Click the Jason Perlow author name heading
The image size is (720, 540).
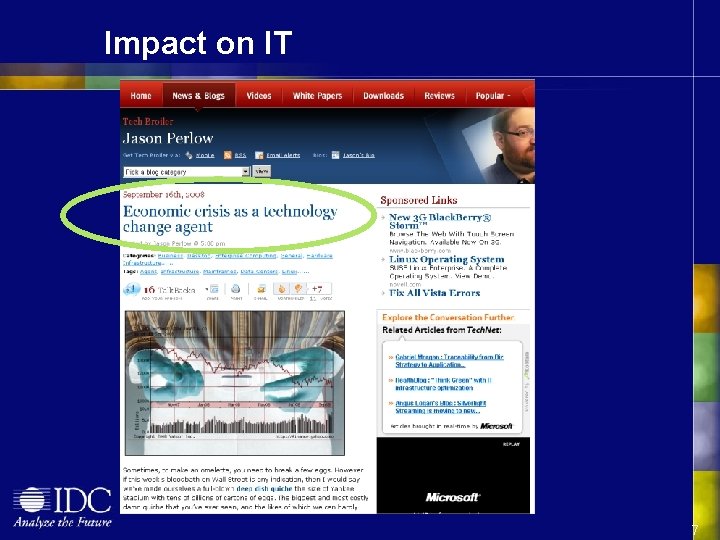[168, 138]
